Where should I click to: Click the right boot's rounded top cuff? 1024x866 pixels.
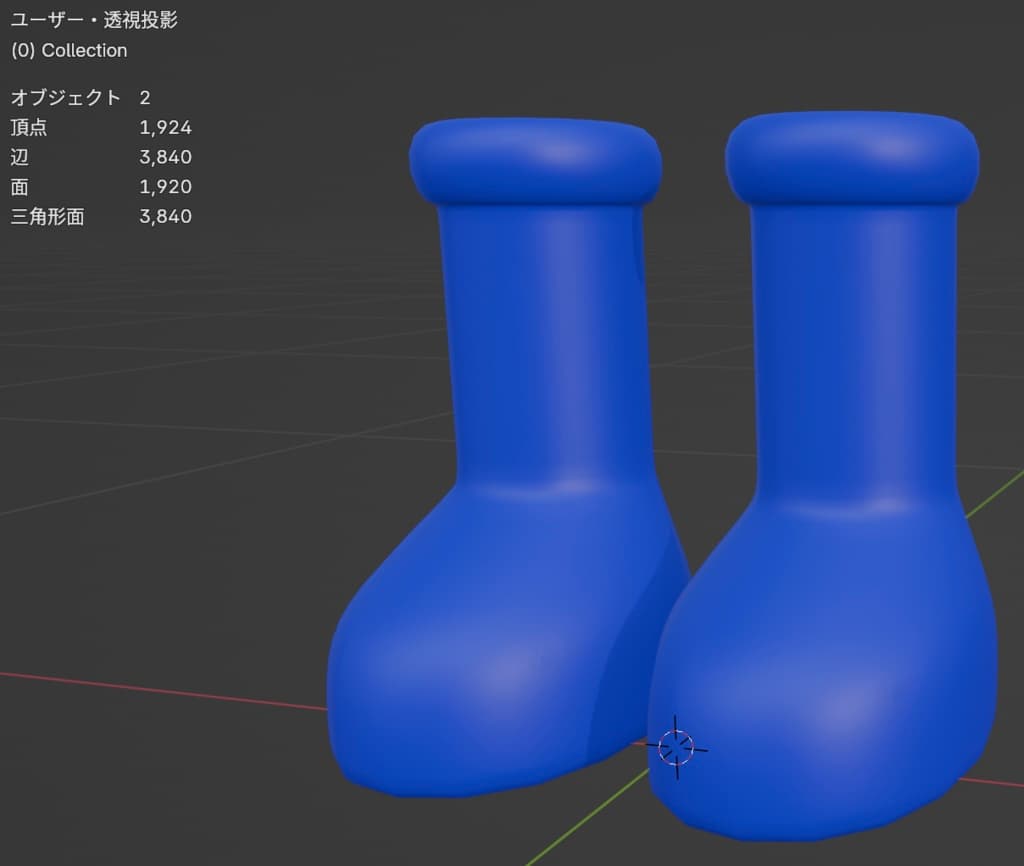(x=851, y=155)
